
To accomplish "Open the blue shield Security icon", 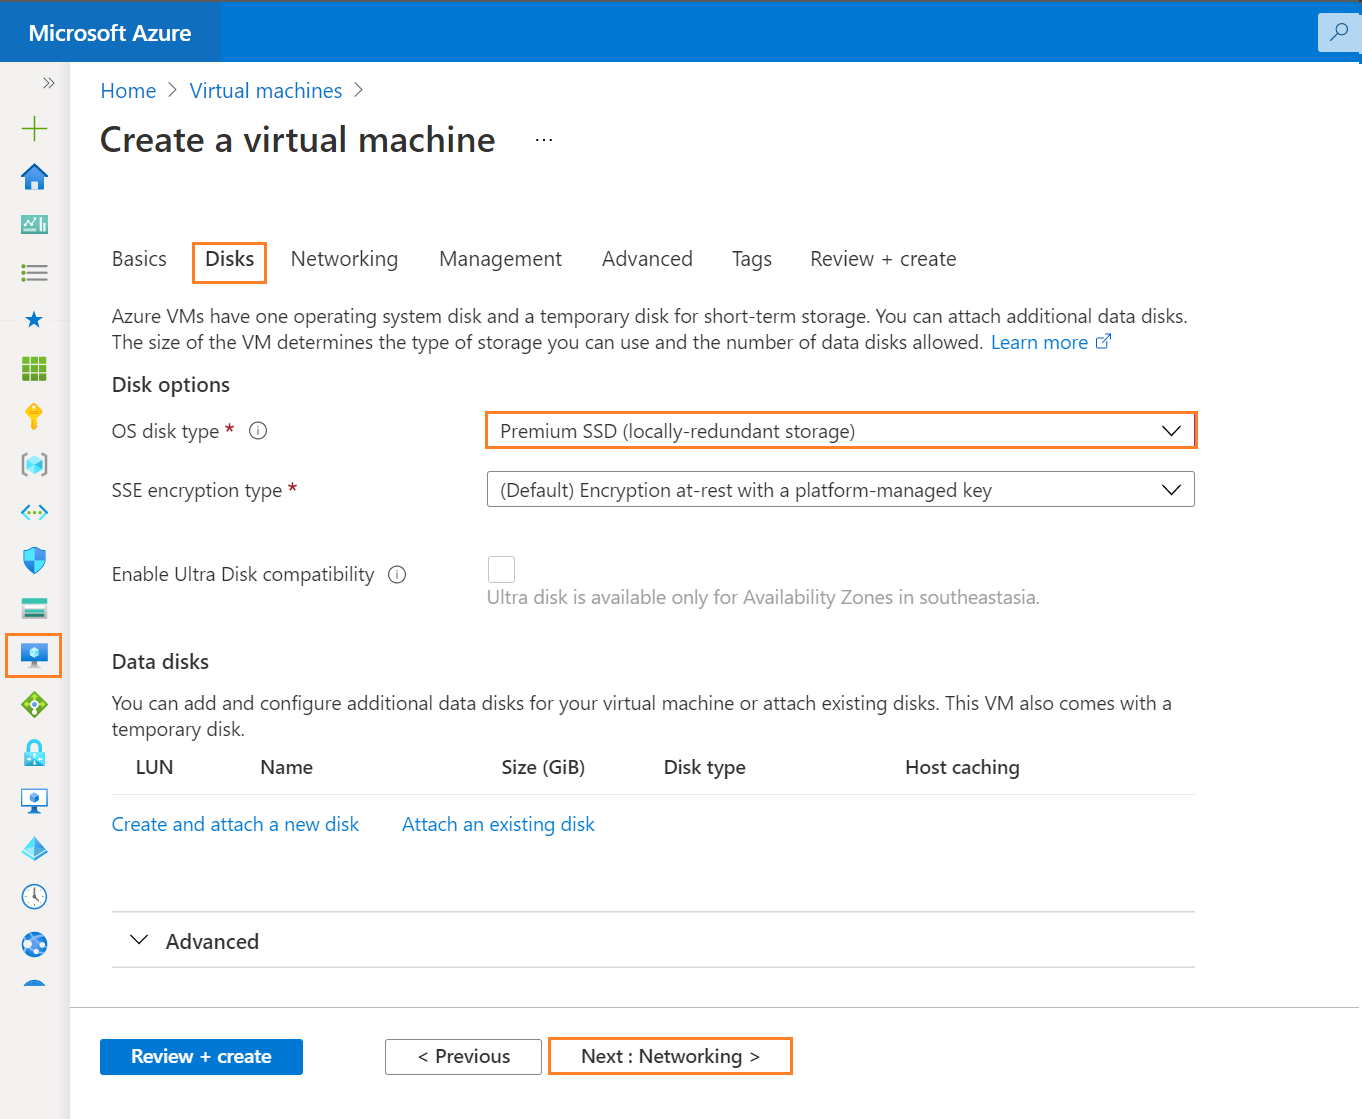I will click(x=34, y=560).
